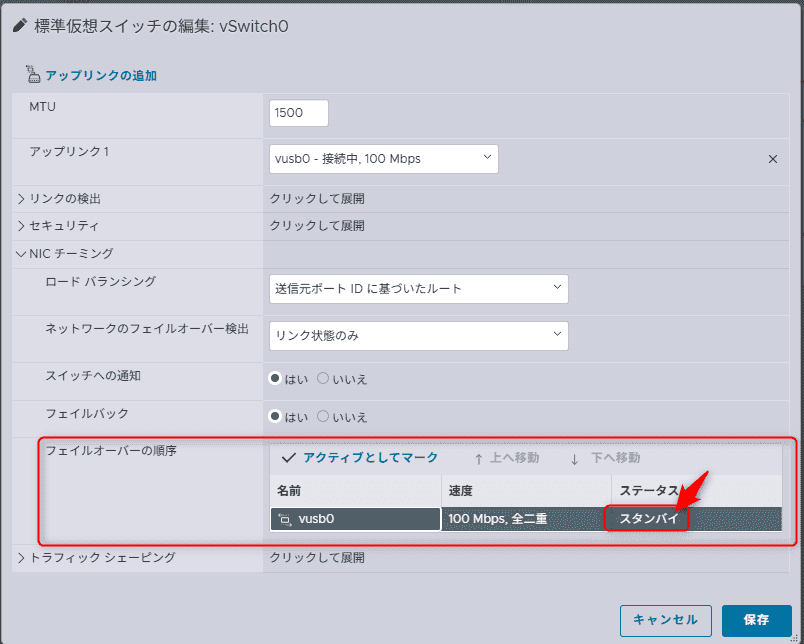
Task: Select はい for スイッチへの通知
Action: (x=275, y=378)
